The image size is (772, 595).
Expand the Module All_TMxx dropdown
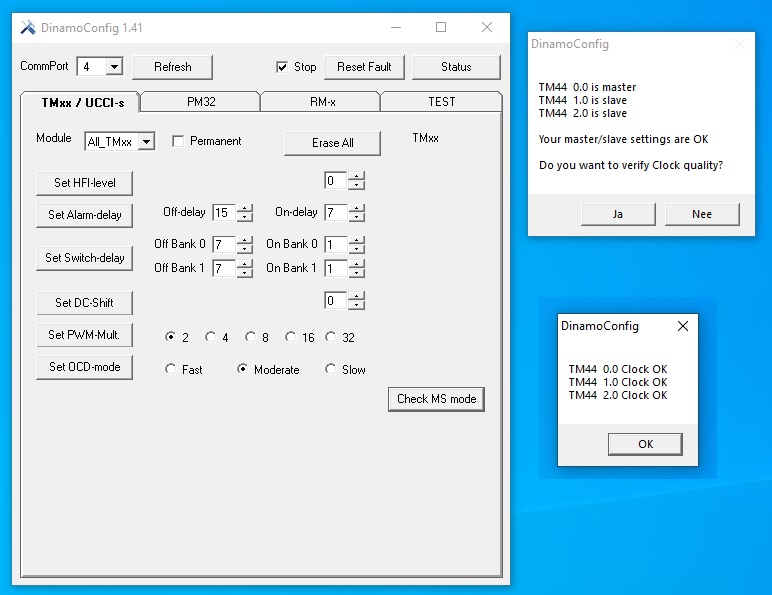(x=146, y=142)
